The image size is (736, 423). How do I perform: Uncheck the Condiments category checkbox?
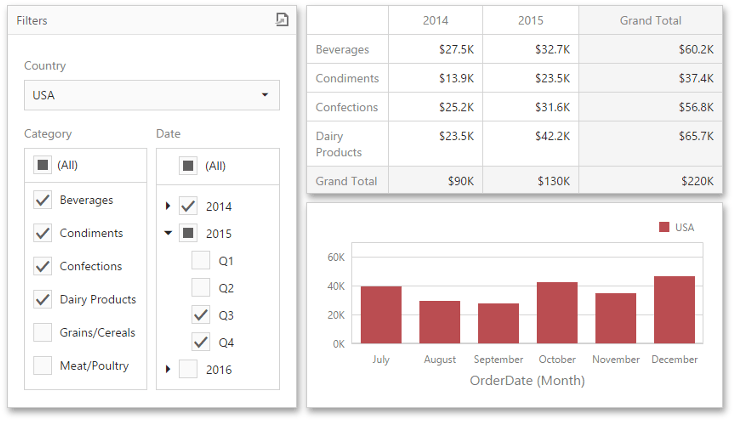pyautogui.click(x=42, y=233)
